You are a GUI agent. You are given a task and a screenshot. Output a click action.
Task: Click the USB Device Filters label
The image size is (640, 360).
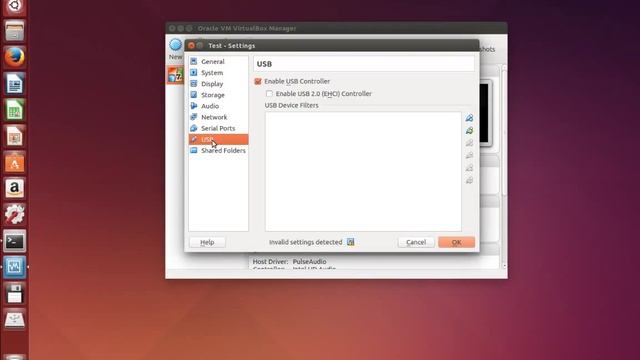click(291, 105)
